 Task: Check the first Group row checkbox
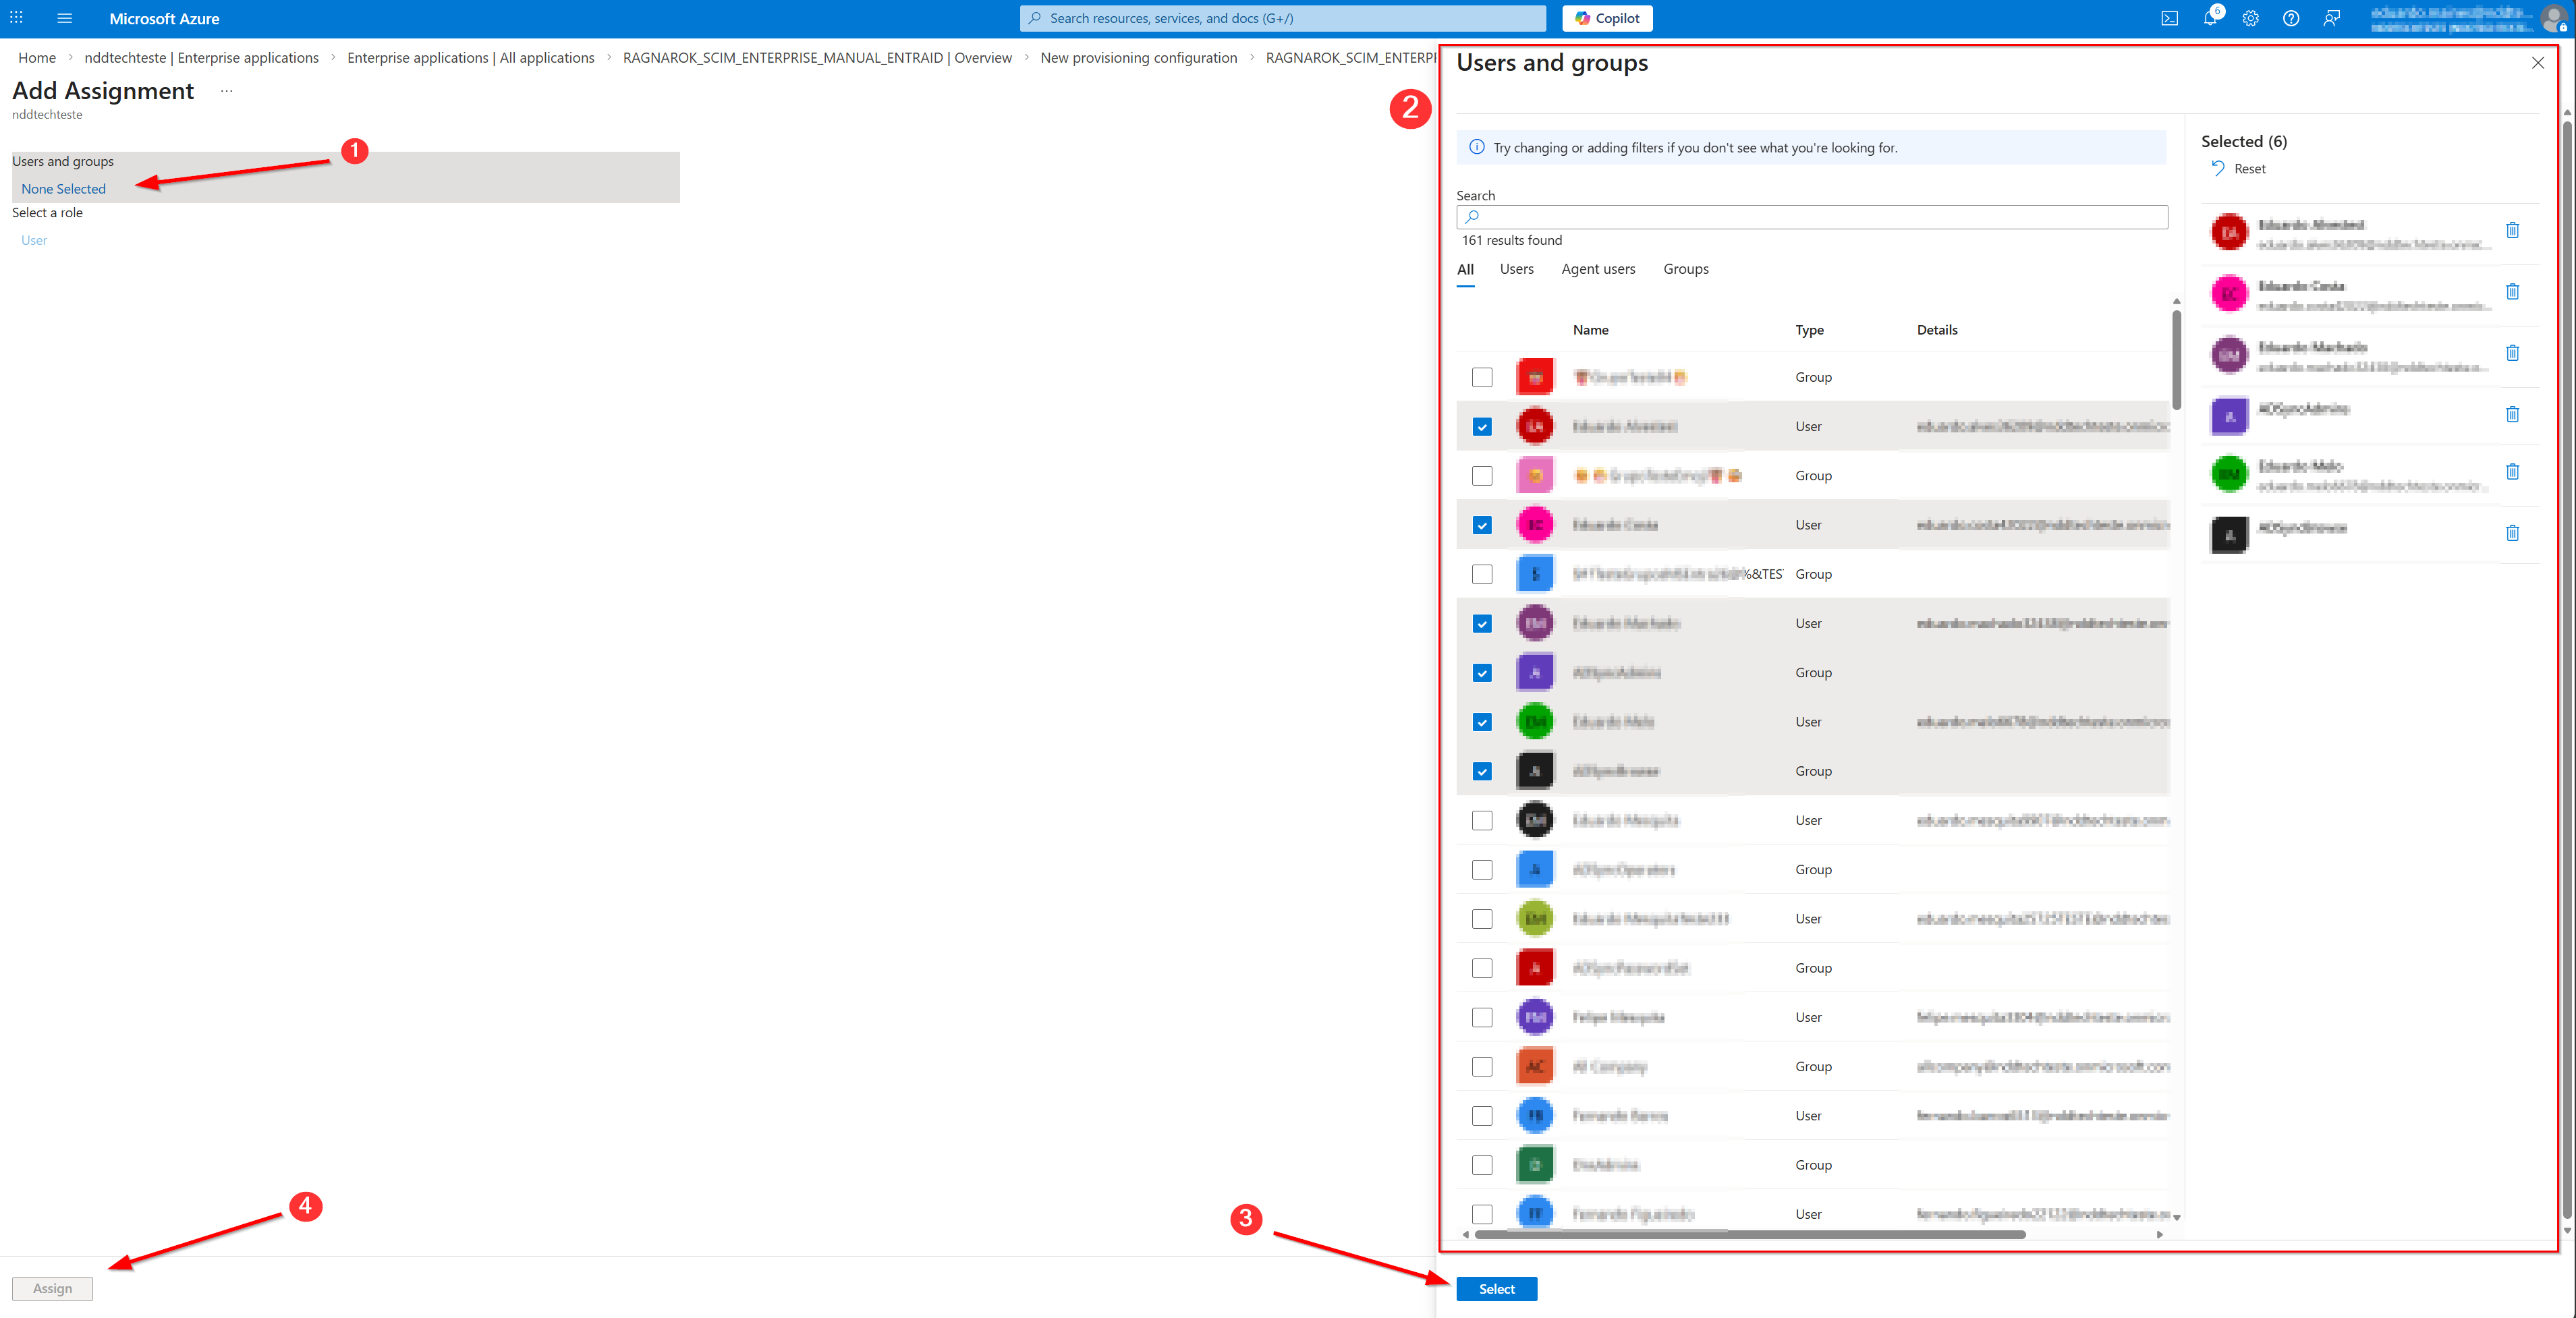[x=1482, y=377]
